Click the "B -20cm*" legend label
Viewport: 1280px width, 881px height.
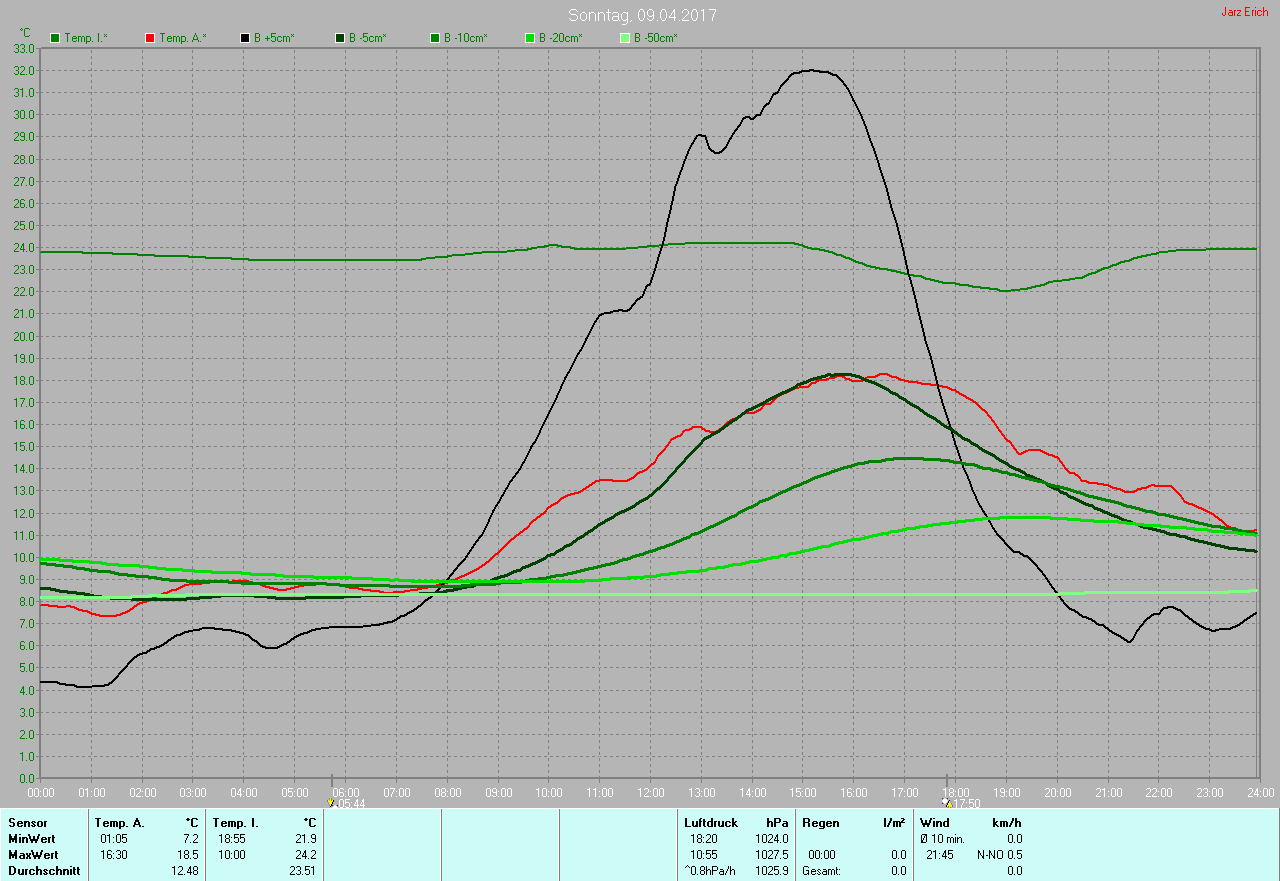(x=561, y=38)
